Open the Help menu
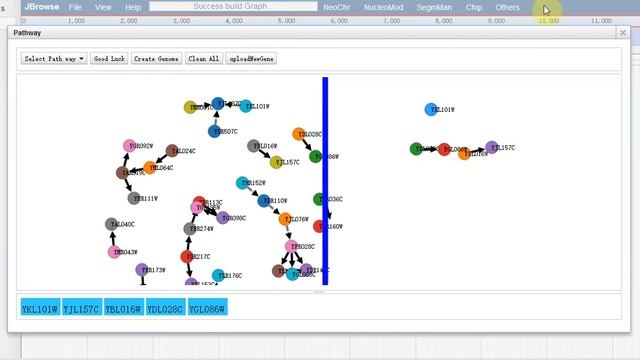 133,7
